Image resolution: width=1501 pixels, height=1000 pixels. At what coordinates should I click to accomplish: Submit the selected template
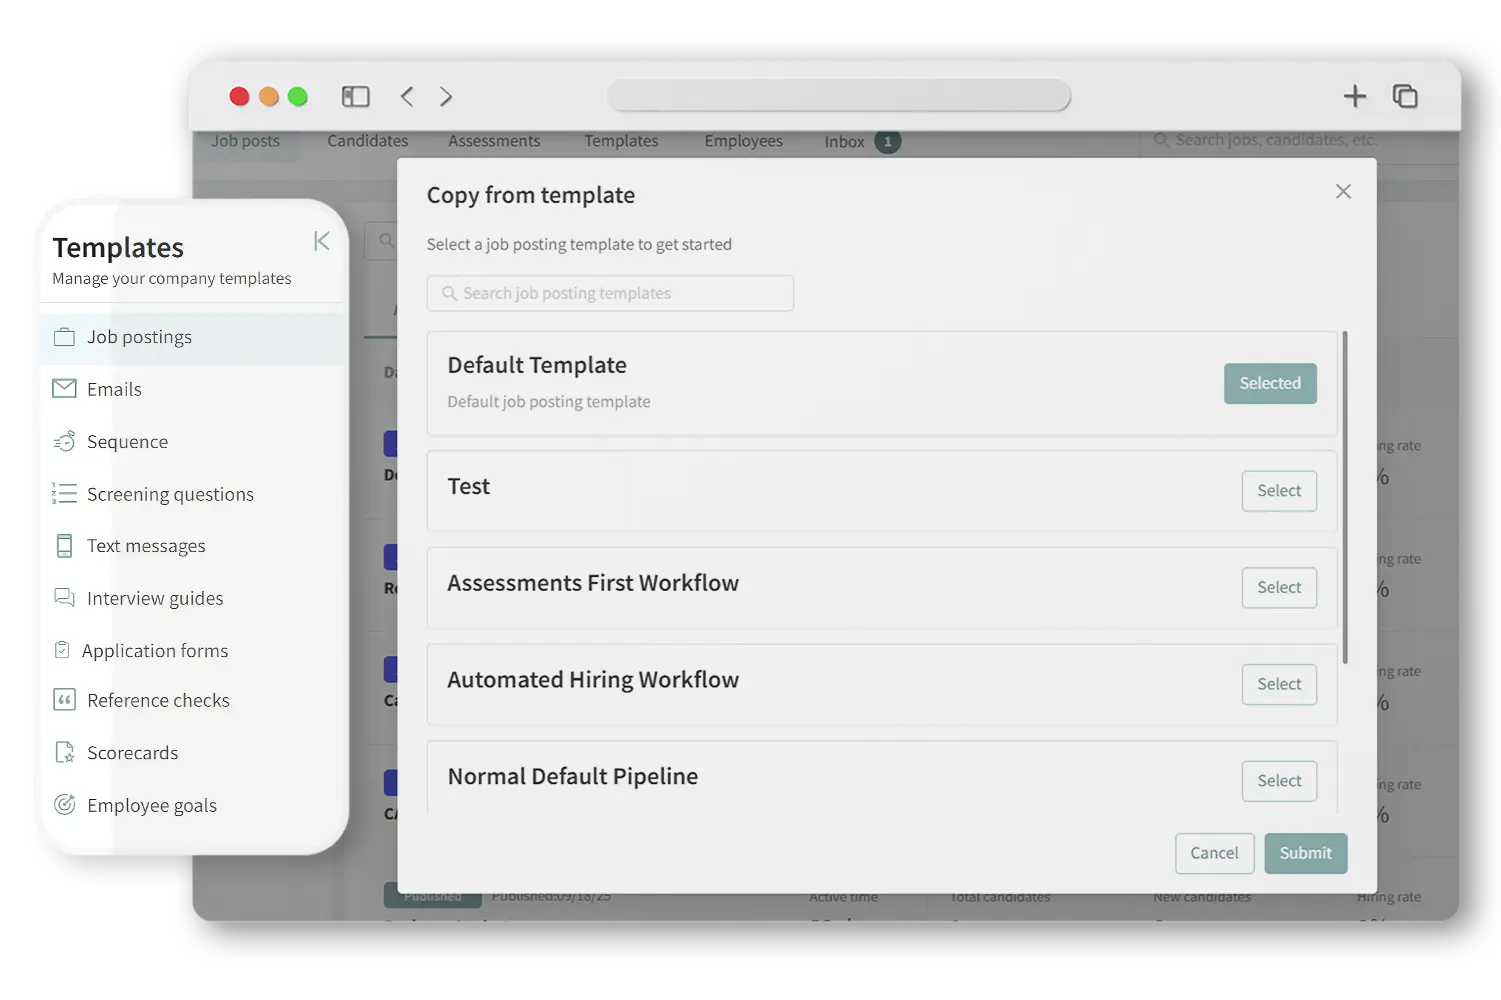[x=1305, y=853]
